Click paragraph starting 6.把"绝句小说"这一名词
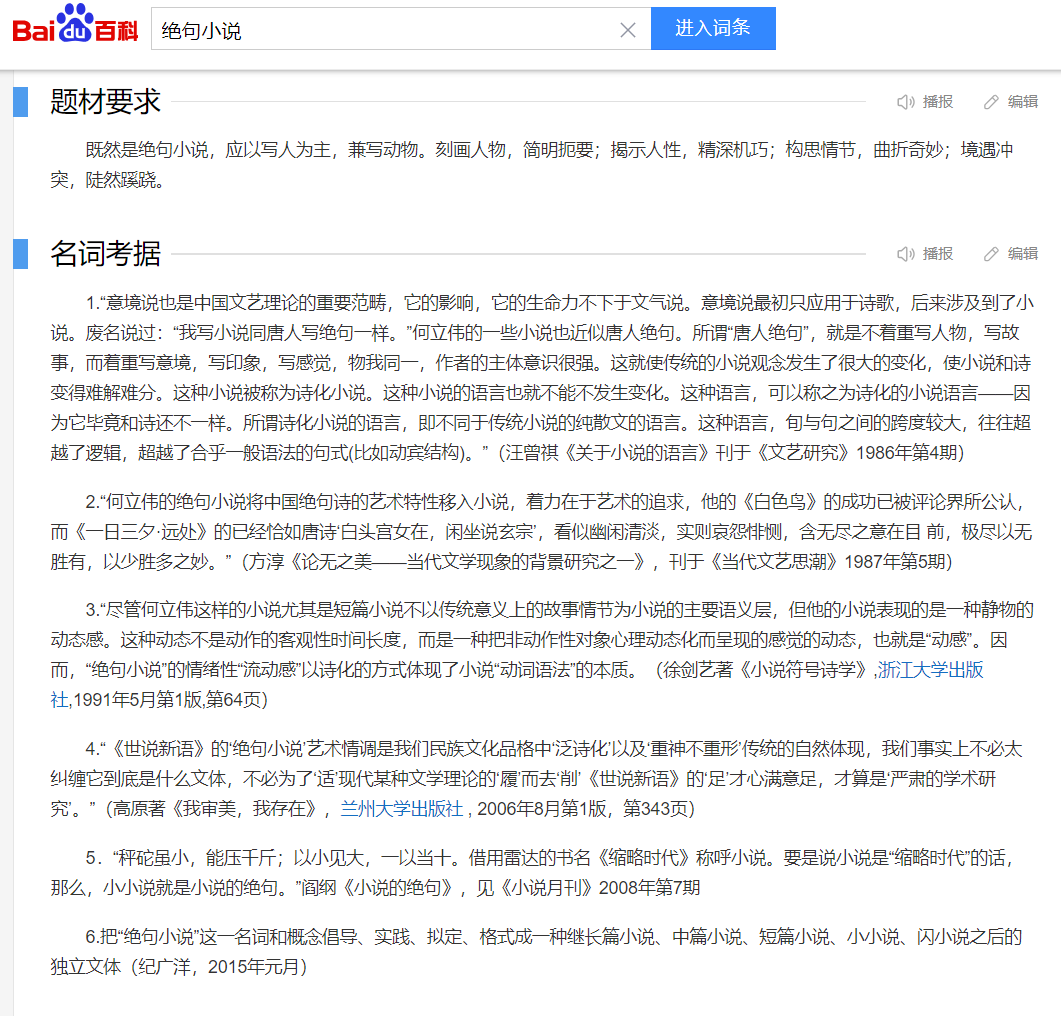Image resolution: width=1061 pixels, height=1016 pixels. tap(537, 952)
